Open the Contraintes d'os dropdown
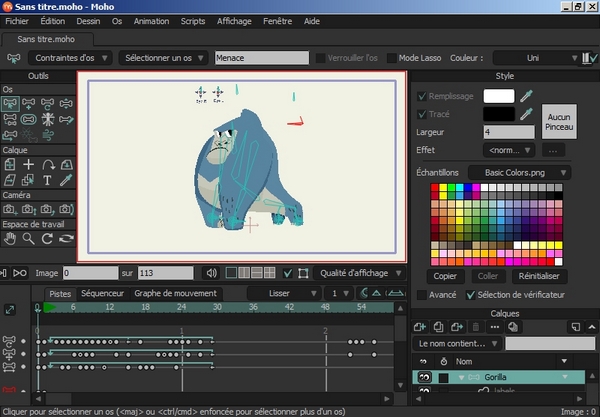The height and width of the screenshot is (417, 600). click(x=70, y=58)
